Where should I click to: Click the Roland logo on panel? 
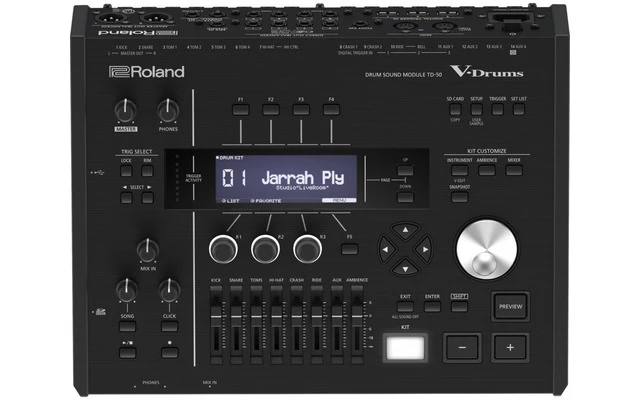(147, 72)
